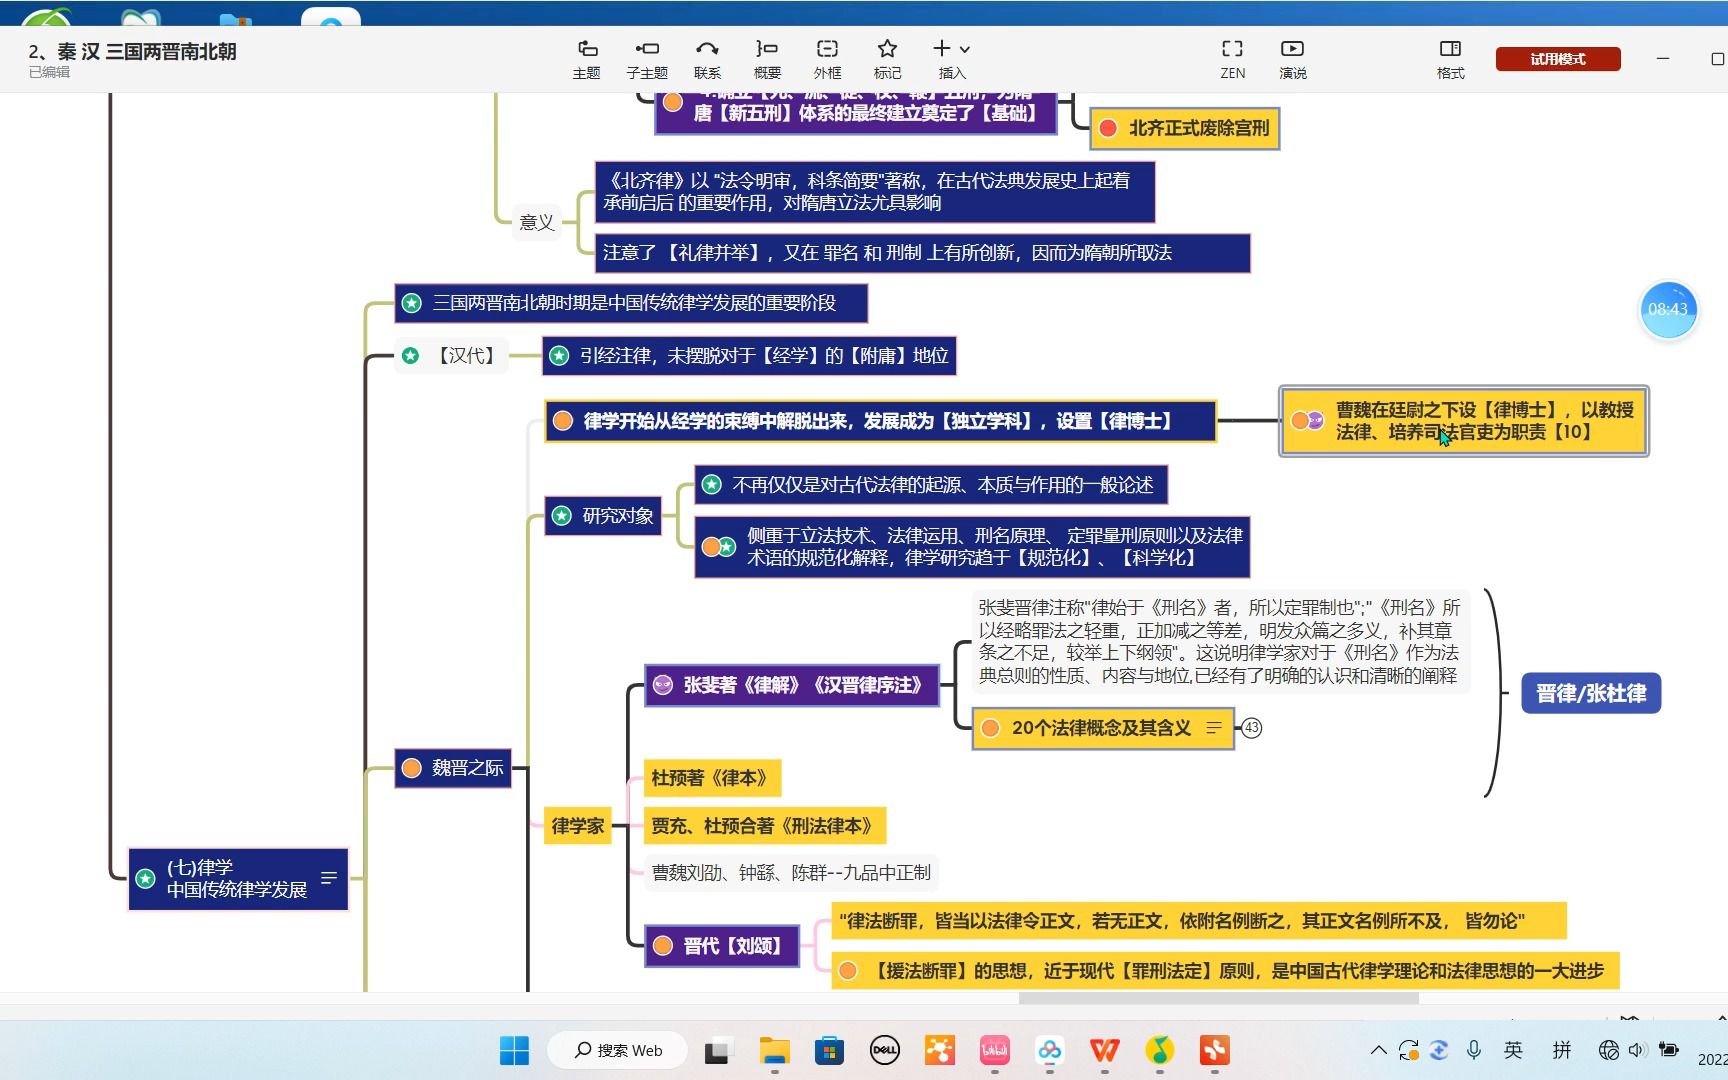Select the "律法断罪，皆当以法律令正文 quote topic
This screenshot has width=1728, height=1080.
(x=1199, y=921)
